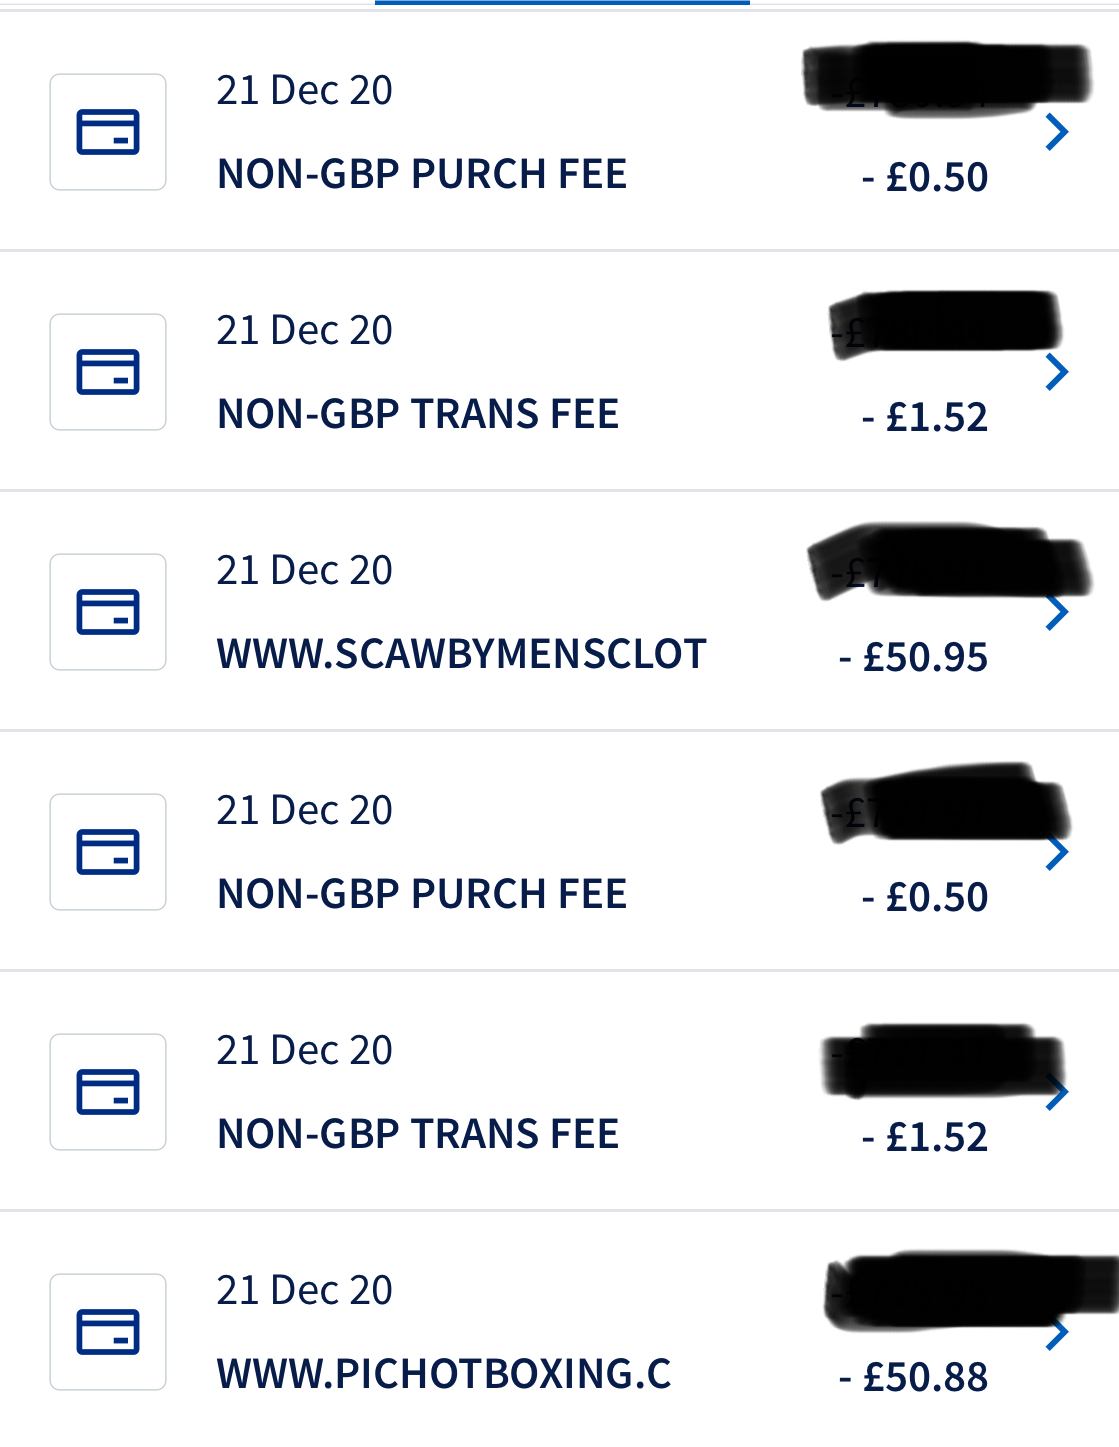
Task: Tap card icon of second NON-GBP PURCH FEE
Action: click(x=108, y=852)
